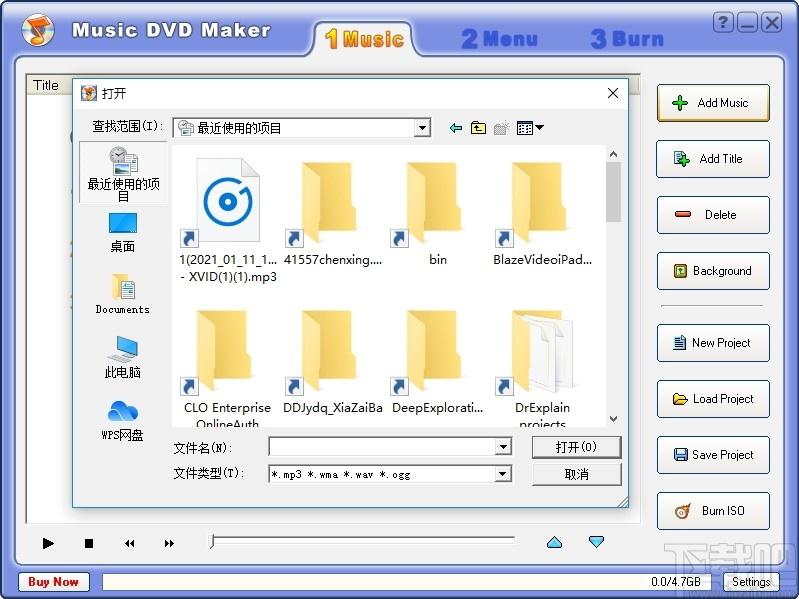Click the Delete button
Viewport: 799px width, 599px height.
[713, 215]
